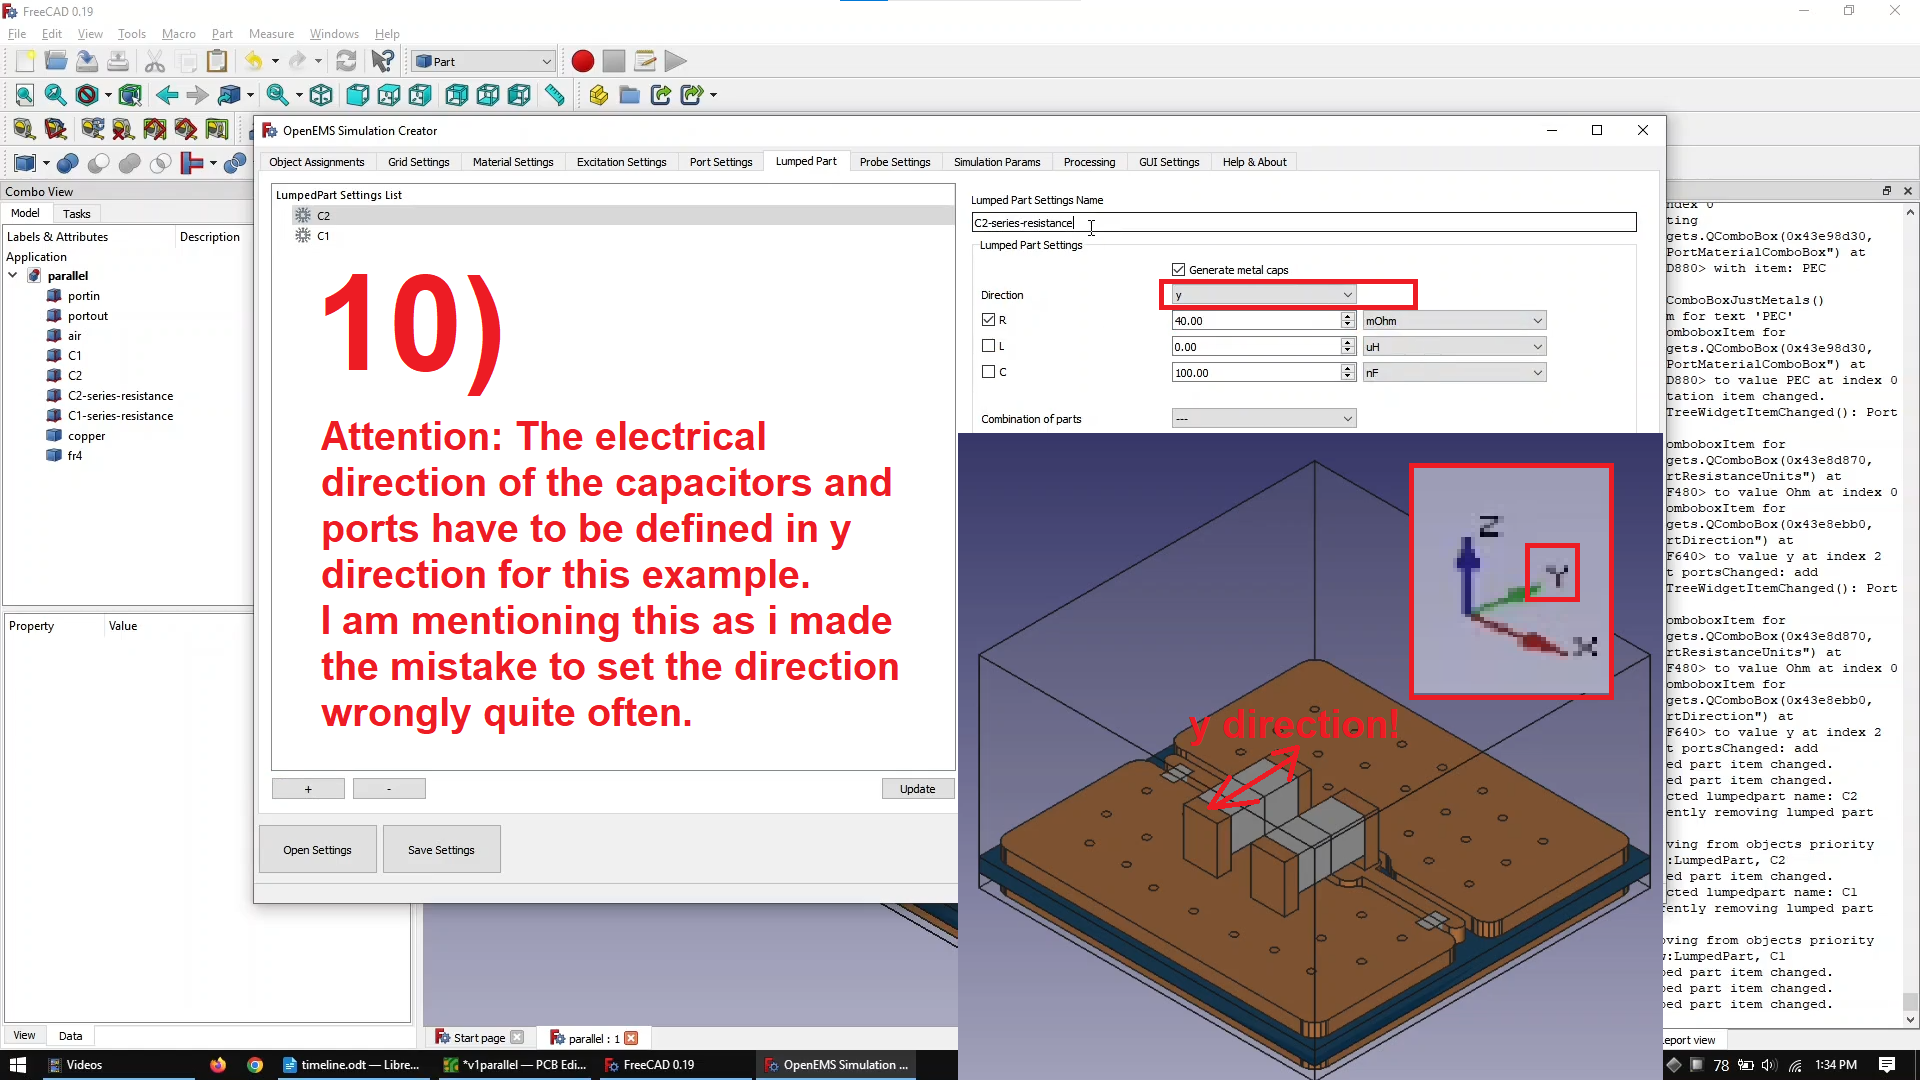Screen dimensions: 1920x1080
Task: Change the R units dropdown from mOhm
Action: click(1451, 320)
